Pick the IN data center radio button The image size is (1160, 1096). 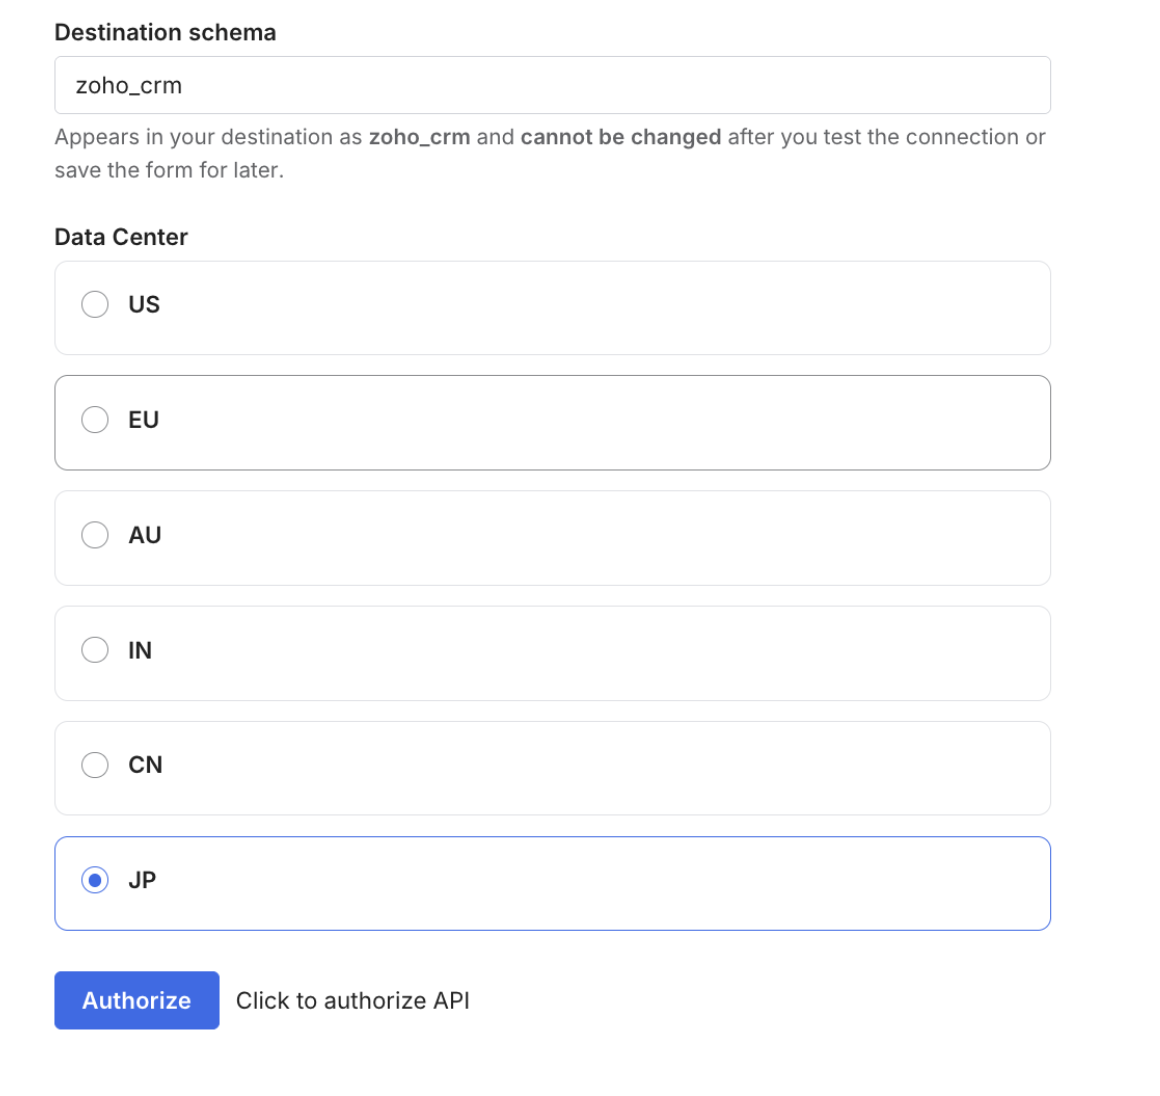(95, 650)
